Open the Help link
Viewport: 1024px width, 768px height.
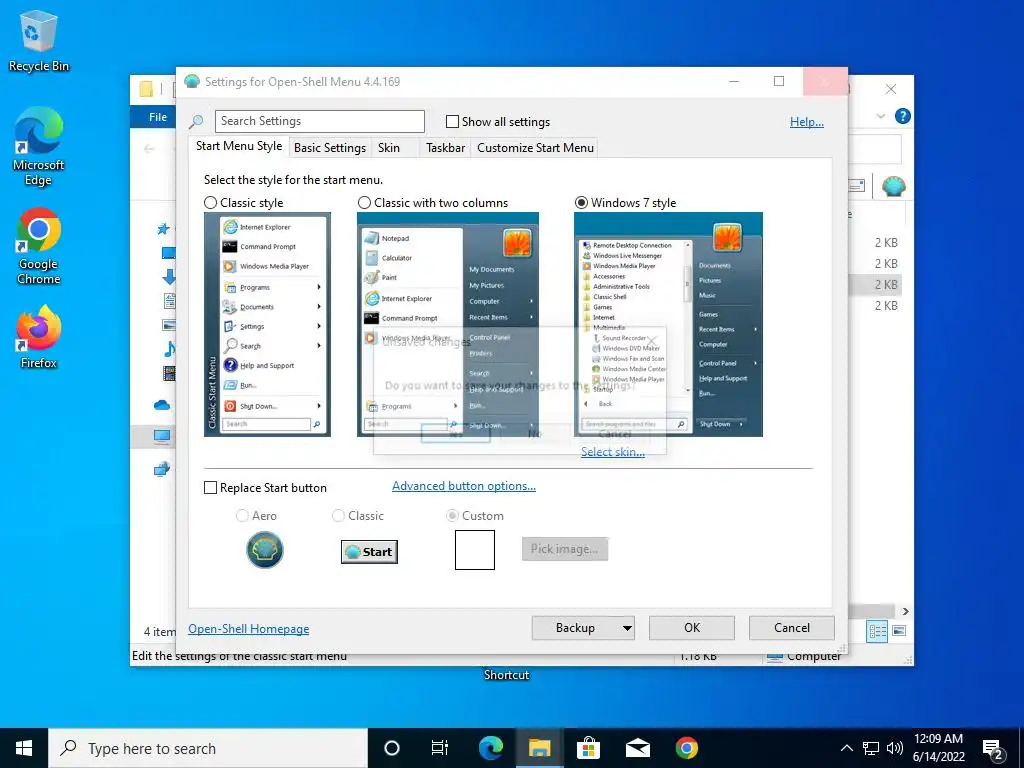click(x=807, y=121)
